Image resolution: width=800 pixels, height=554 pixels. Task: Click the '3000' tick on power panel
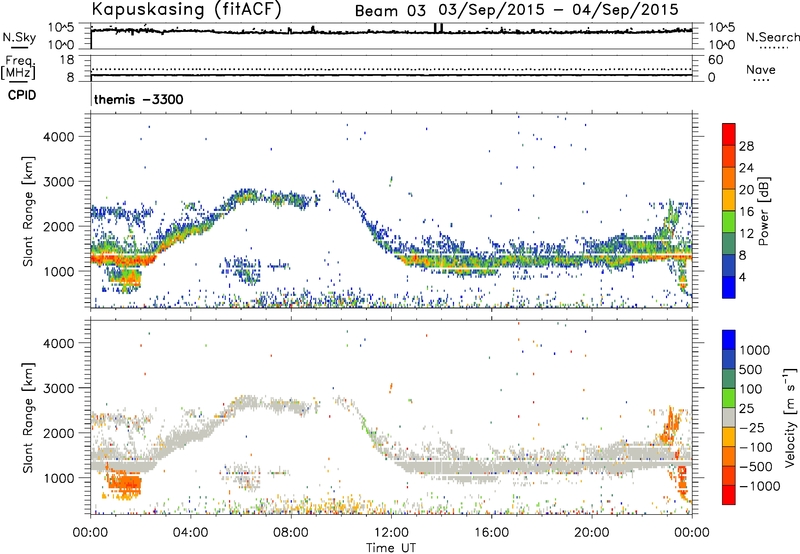[59, 182]
